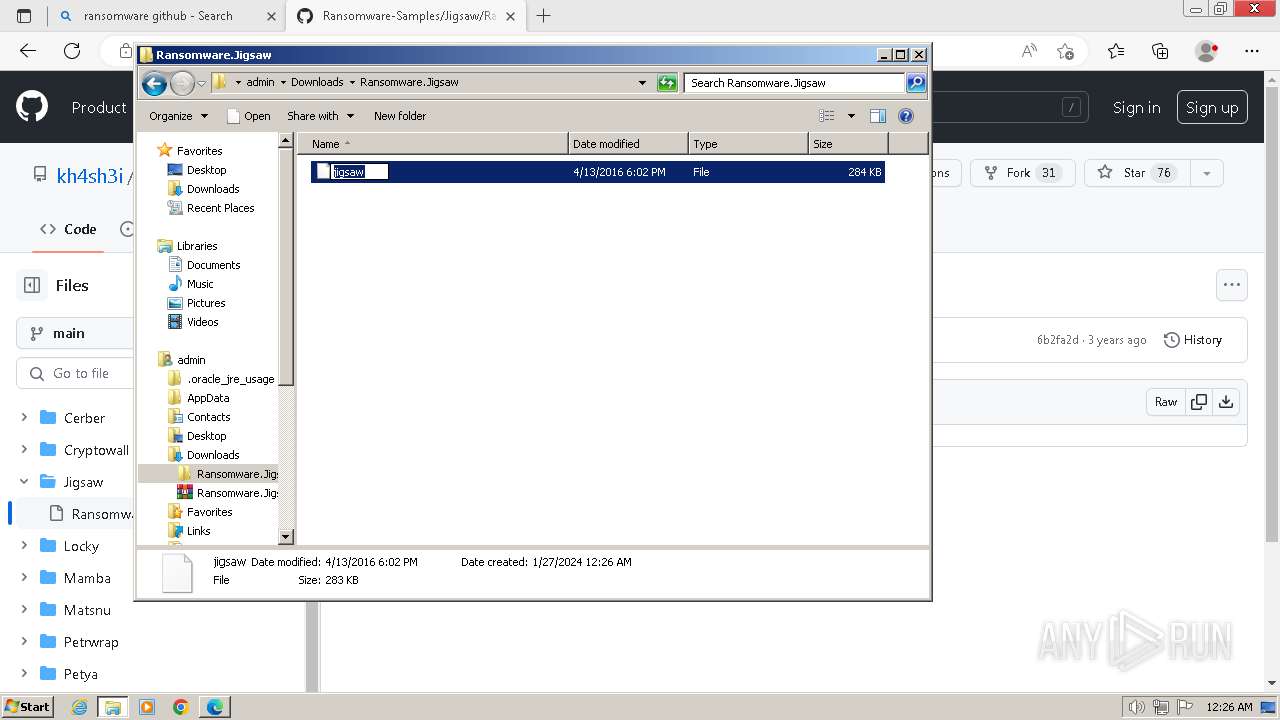Click GitHub Sign up button
The height and width of the screenshot is (720, 1280).
1212,108
